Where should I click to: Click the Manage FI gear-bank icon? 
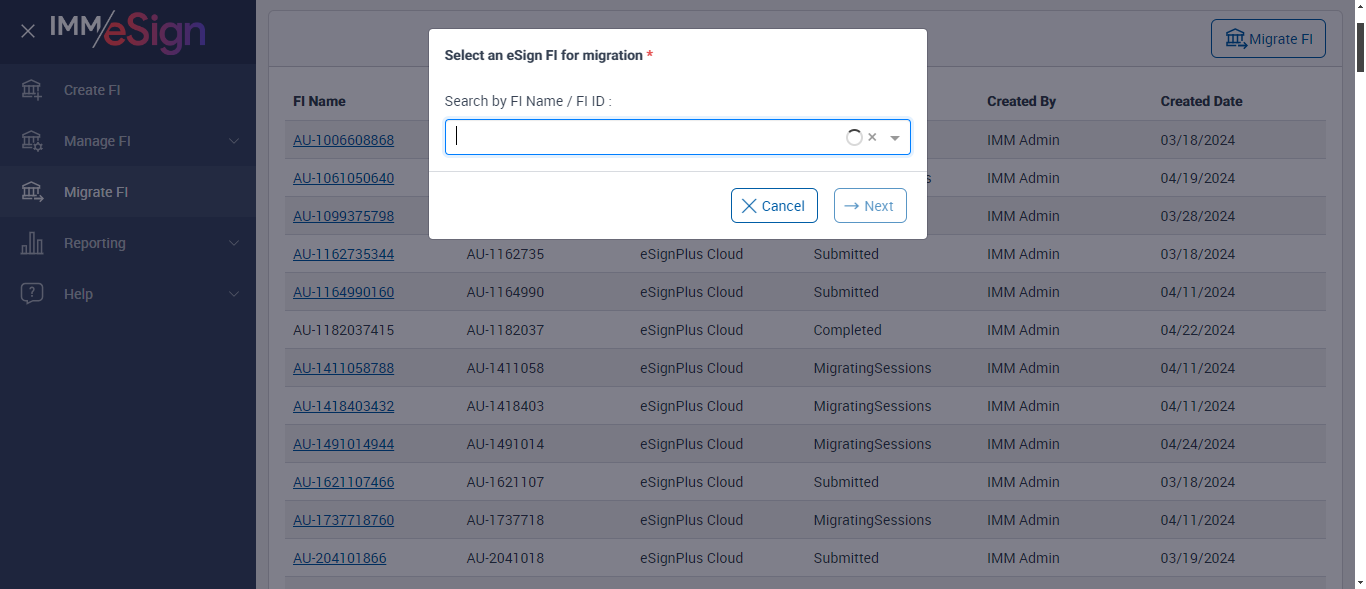click(32, 141)
